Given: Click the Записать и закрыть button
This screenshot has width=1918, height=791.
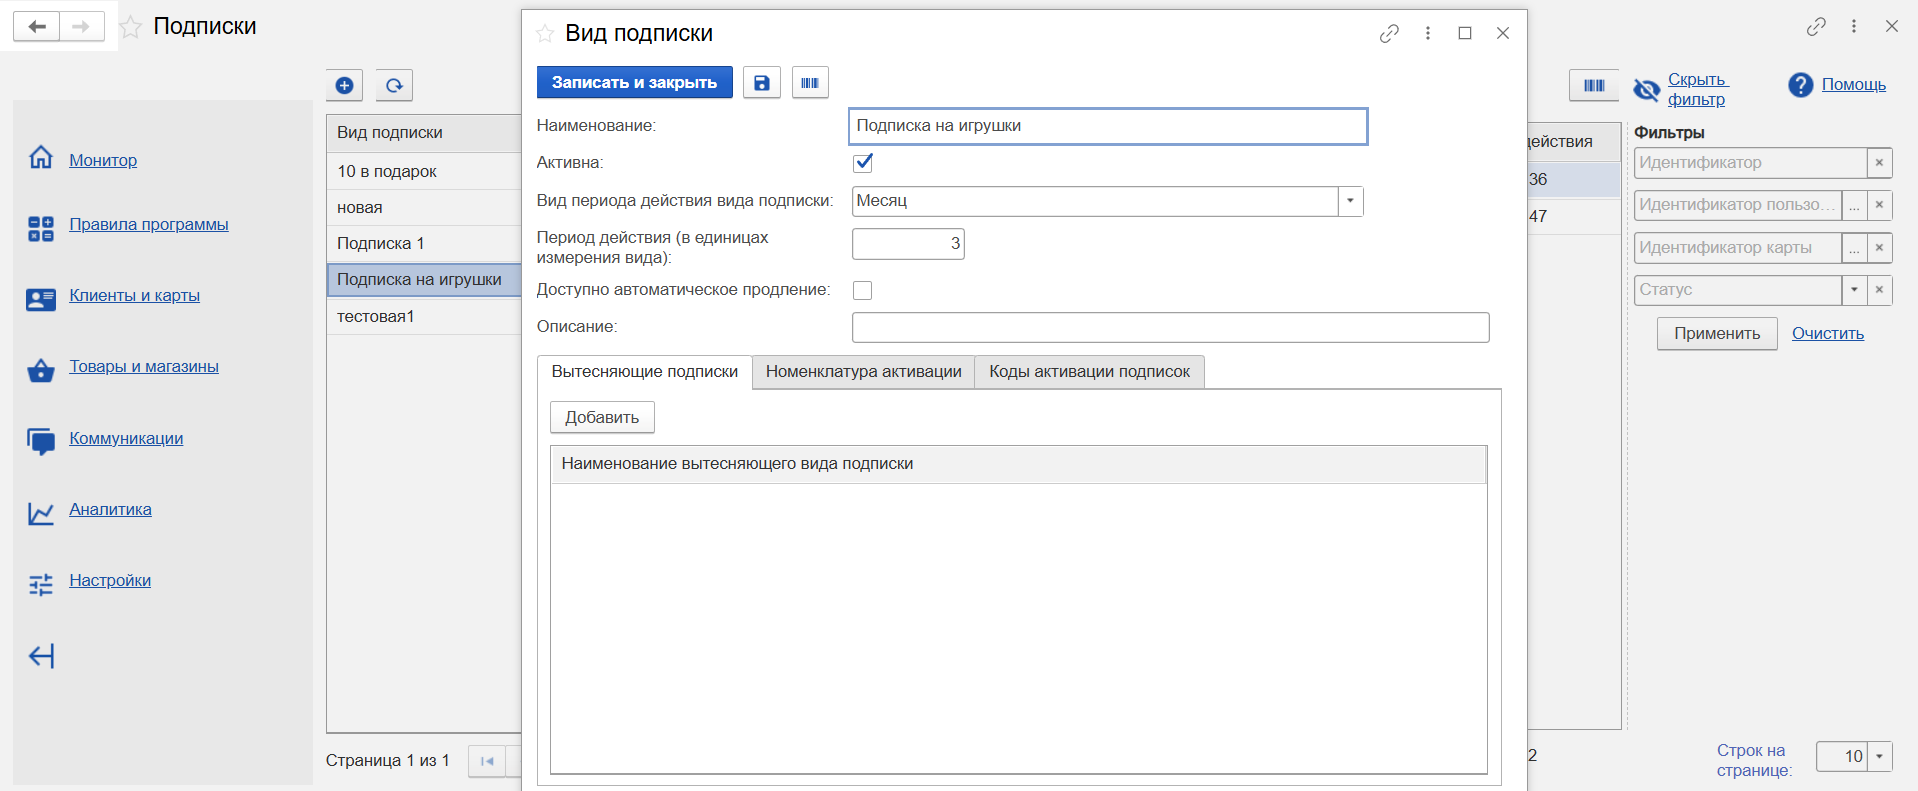Looking at the screenshot, I should tap(634, 83).
